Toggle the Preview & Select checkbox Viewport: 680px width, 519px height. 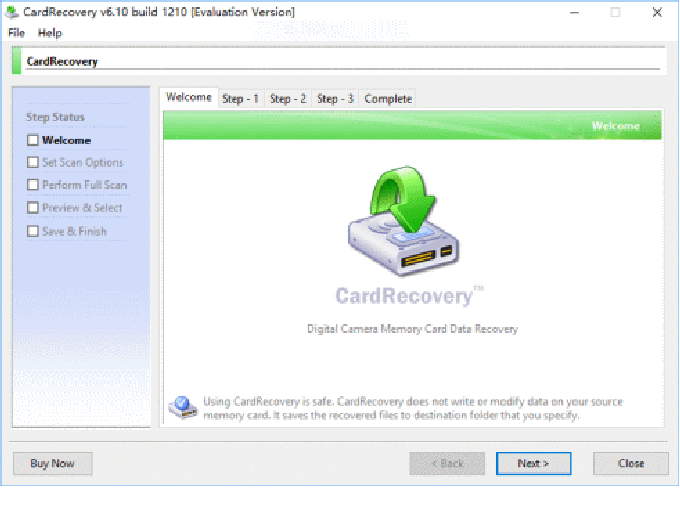pyautogui.click(x=33, y=208)
